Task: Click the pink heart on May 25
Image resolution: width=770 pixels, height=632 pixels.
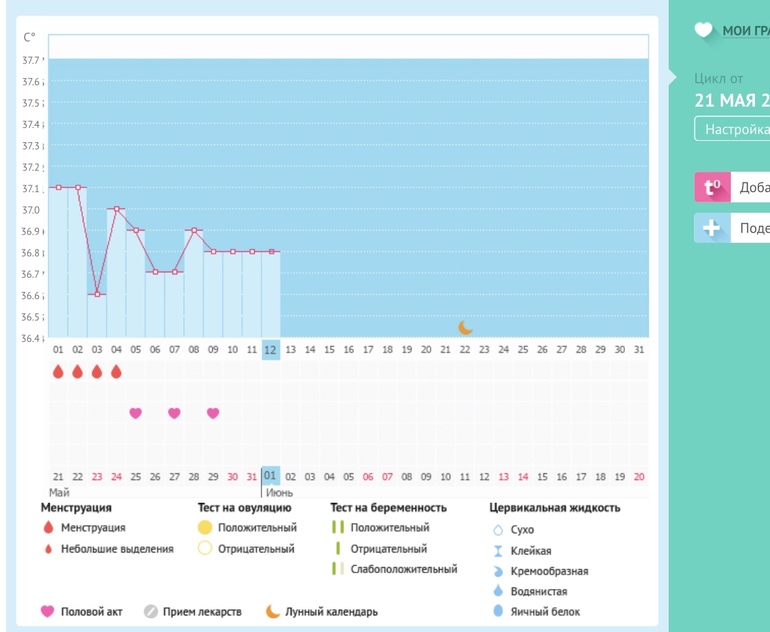Action: (136, 413)
